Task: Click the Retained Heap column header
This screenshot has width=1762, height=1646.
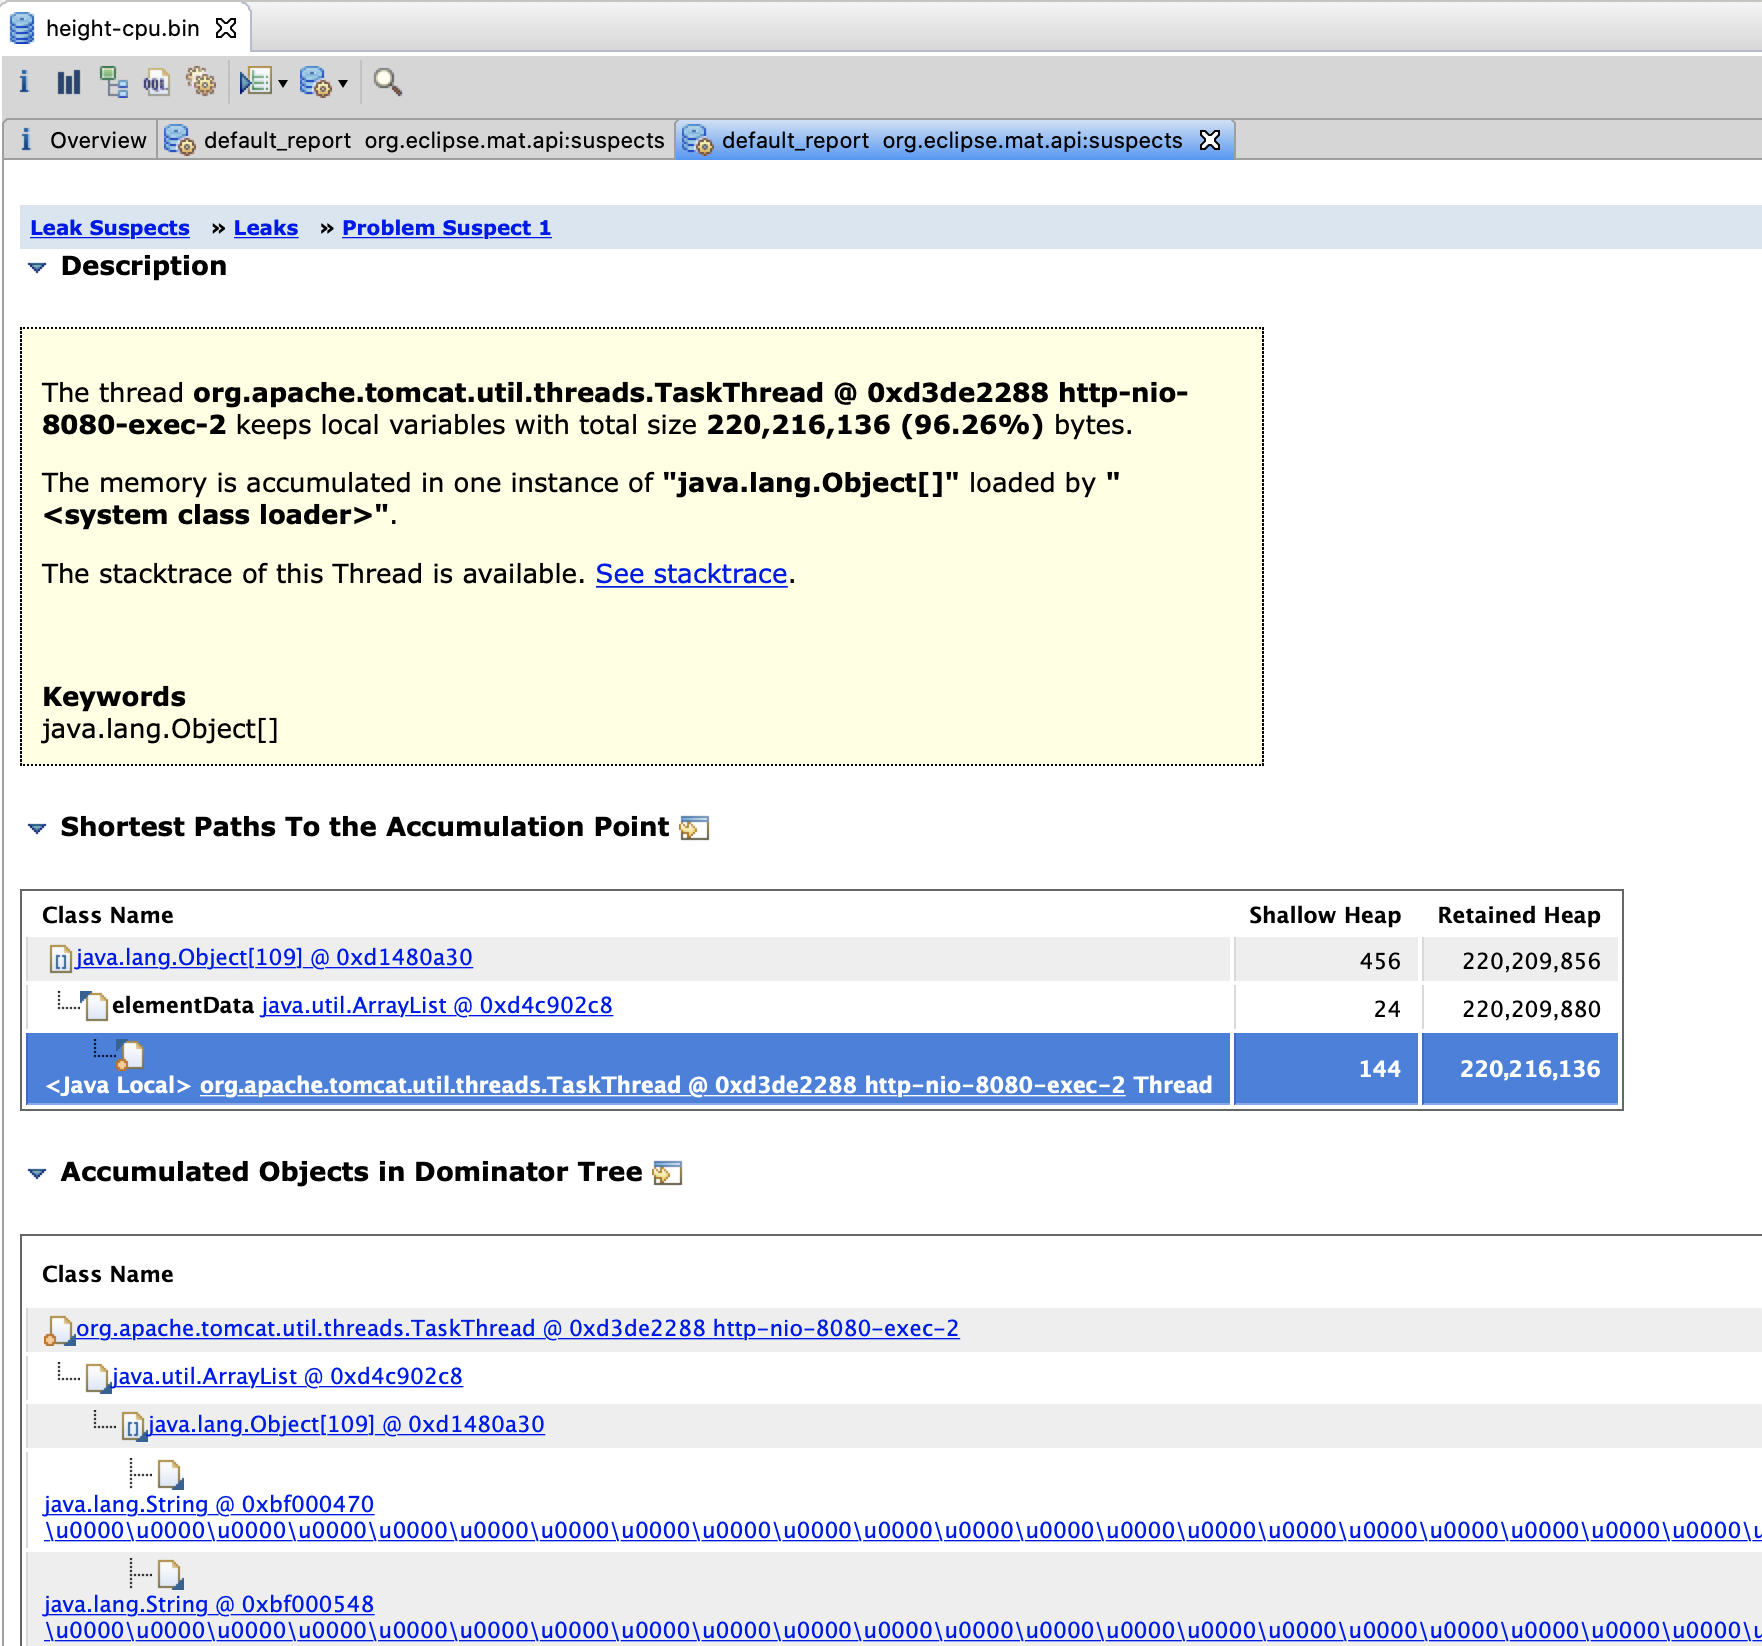Action: pos(1519,915)
